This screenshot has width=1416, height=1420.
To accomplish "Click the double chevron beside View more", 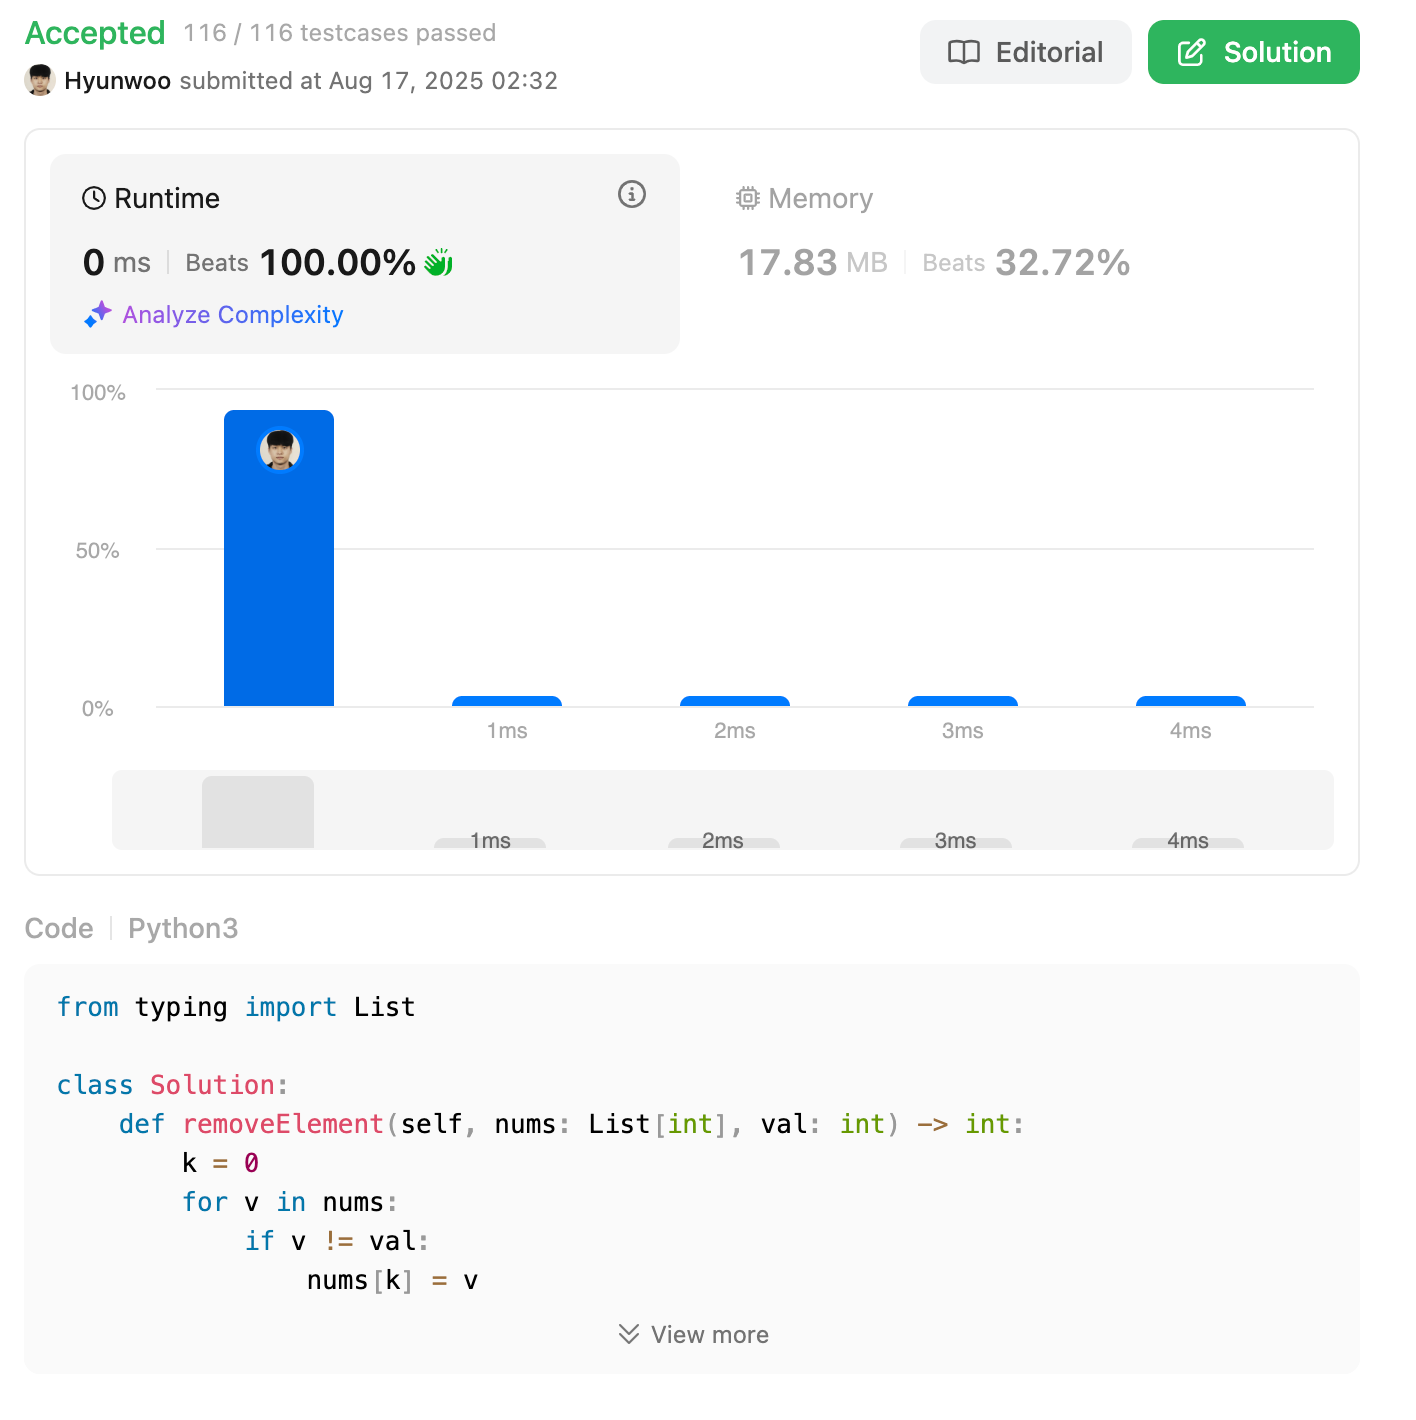I will [629, 1334].
